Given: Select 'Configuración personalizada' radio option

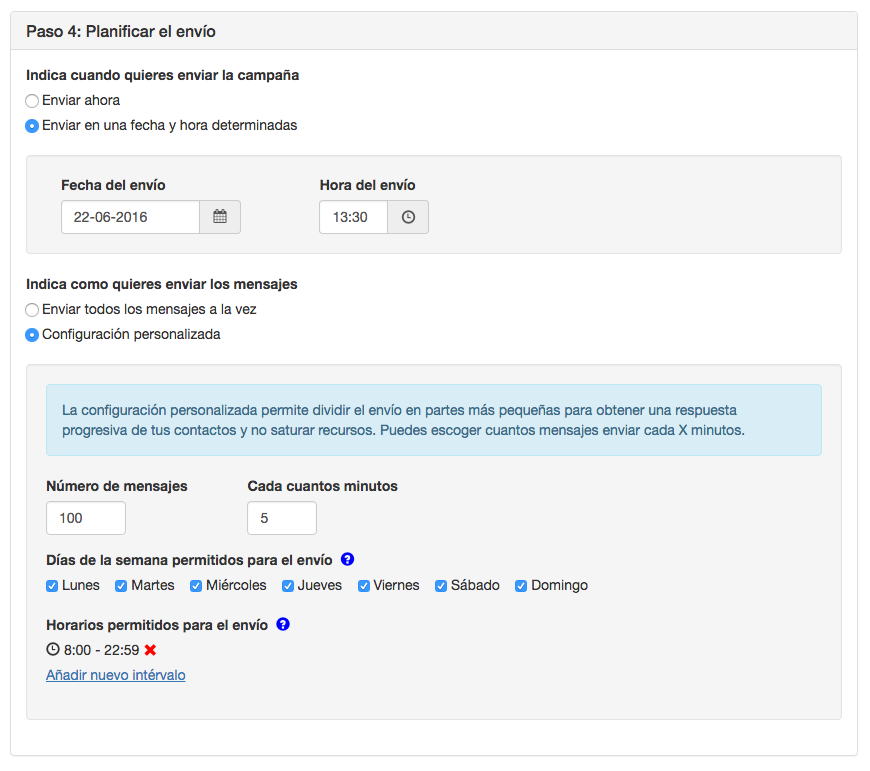Looking at the screenshot, I should coord(32,335).
